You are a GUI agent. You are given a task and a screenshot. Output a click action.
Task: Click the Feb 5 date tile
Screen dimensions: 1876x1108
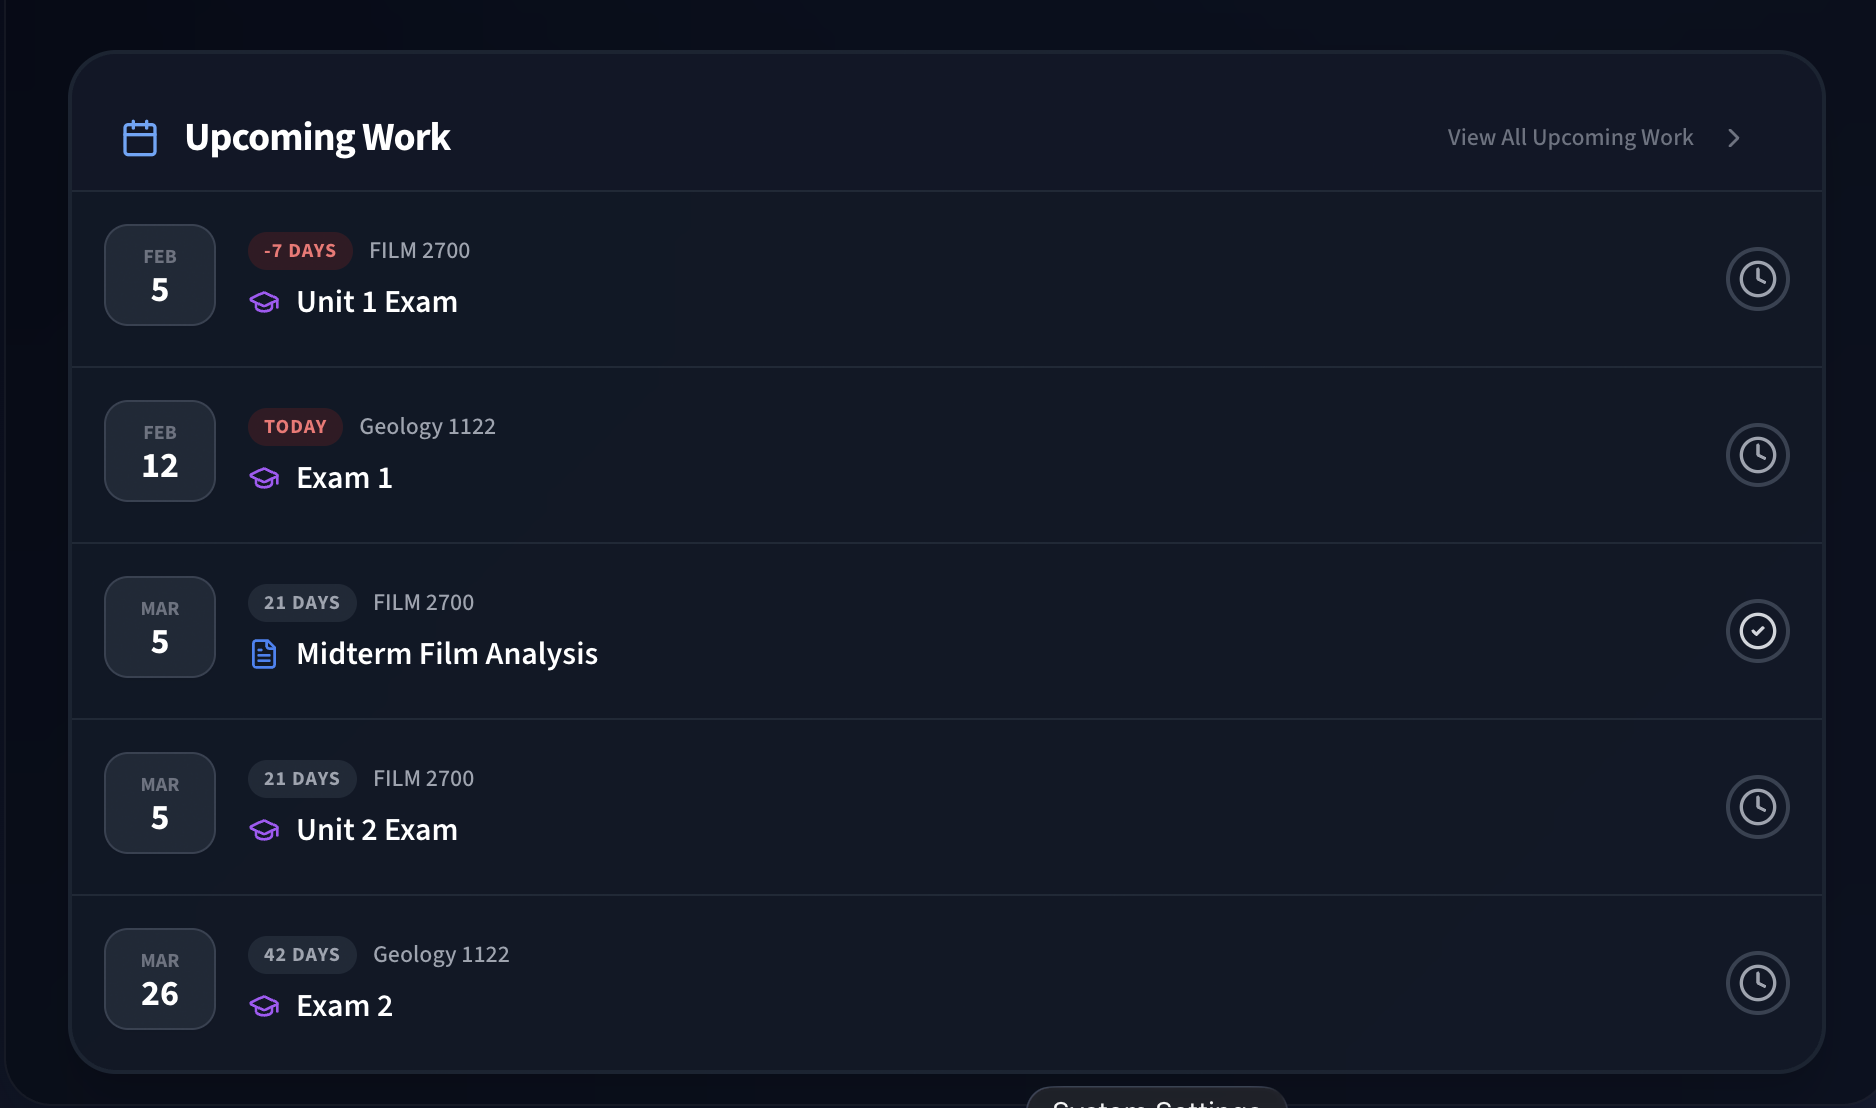(x=160, y=275)
